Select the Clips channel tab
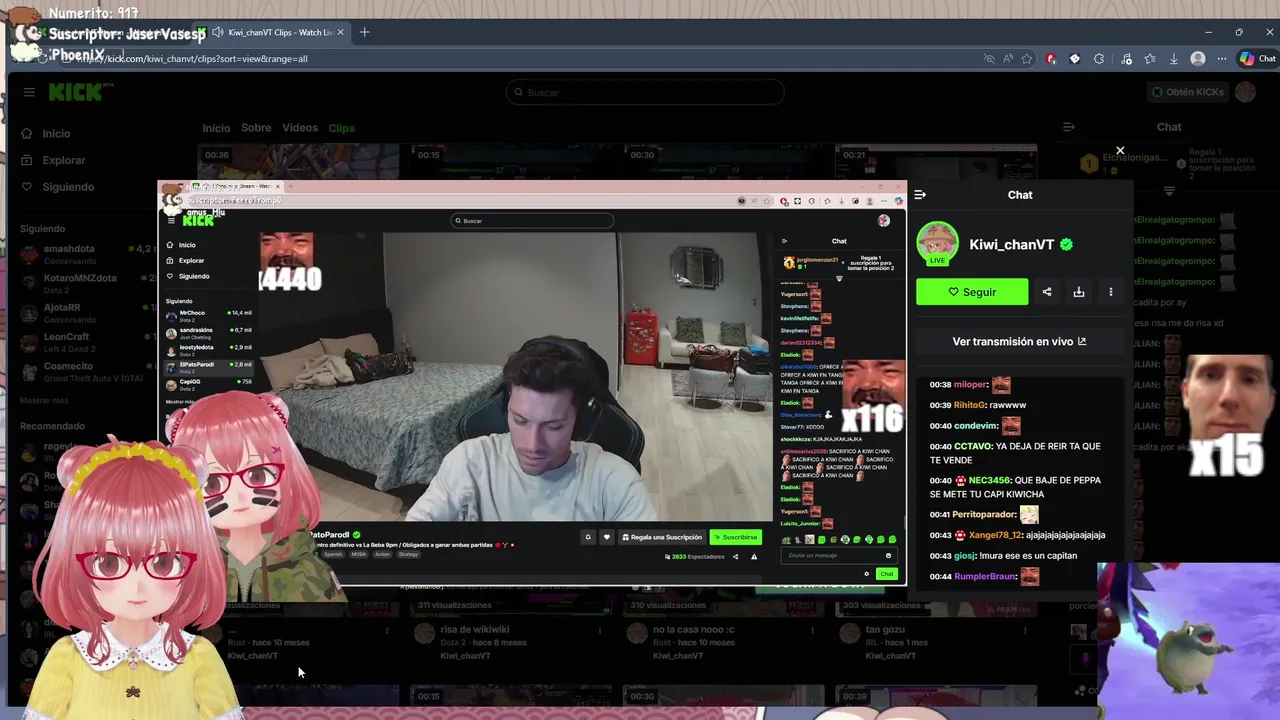 341,128
